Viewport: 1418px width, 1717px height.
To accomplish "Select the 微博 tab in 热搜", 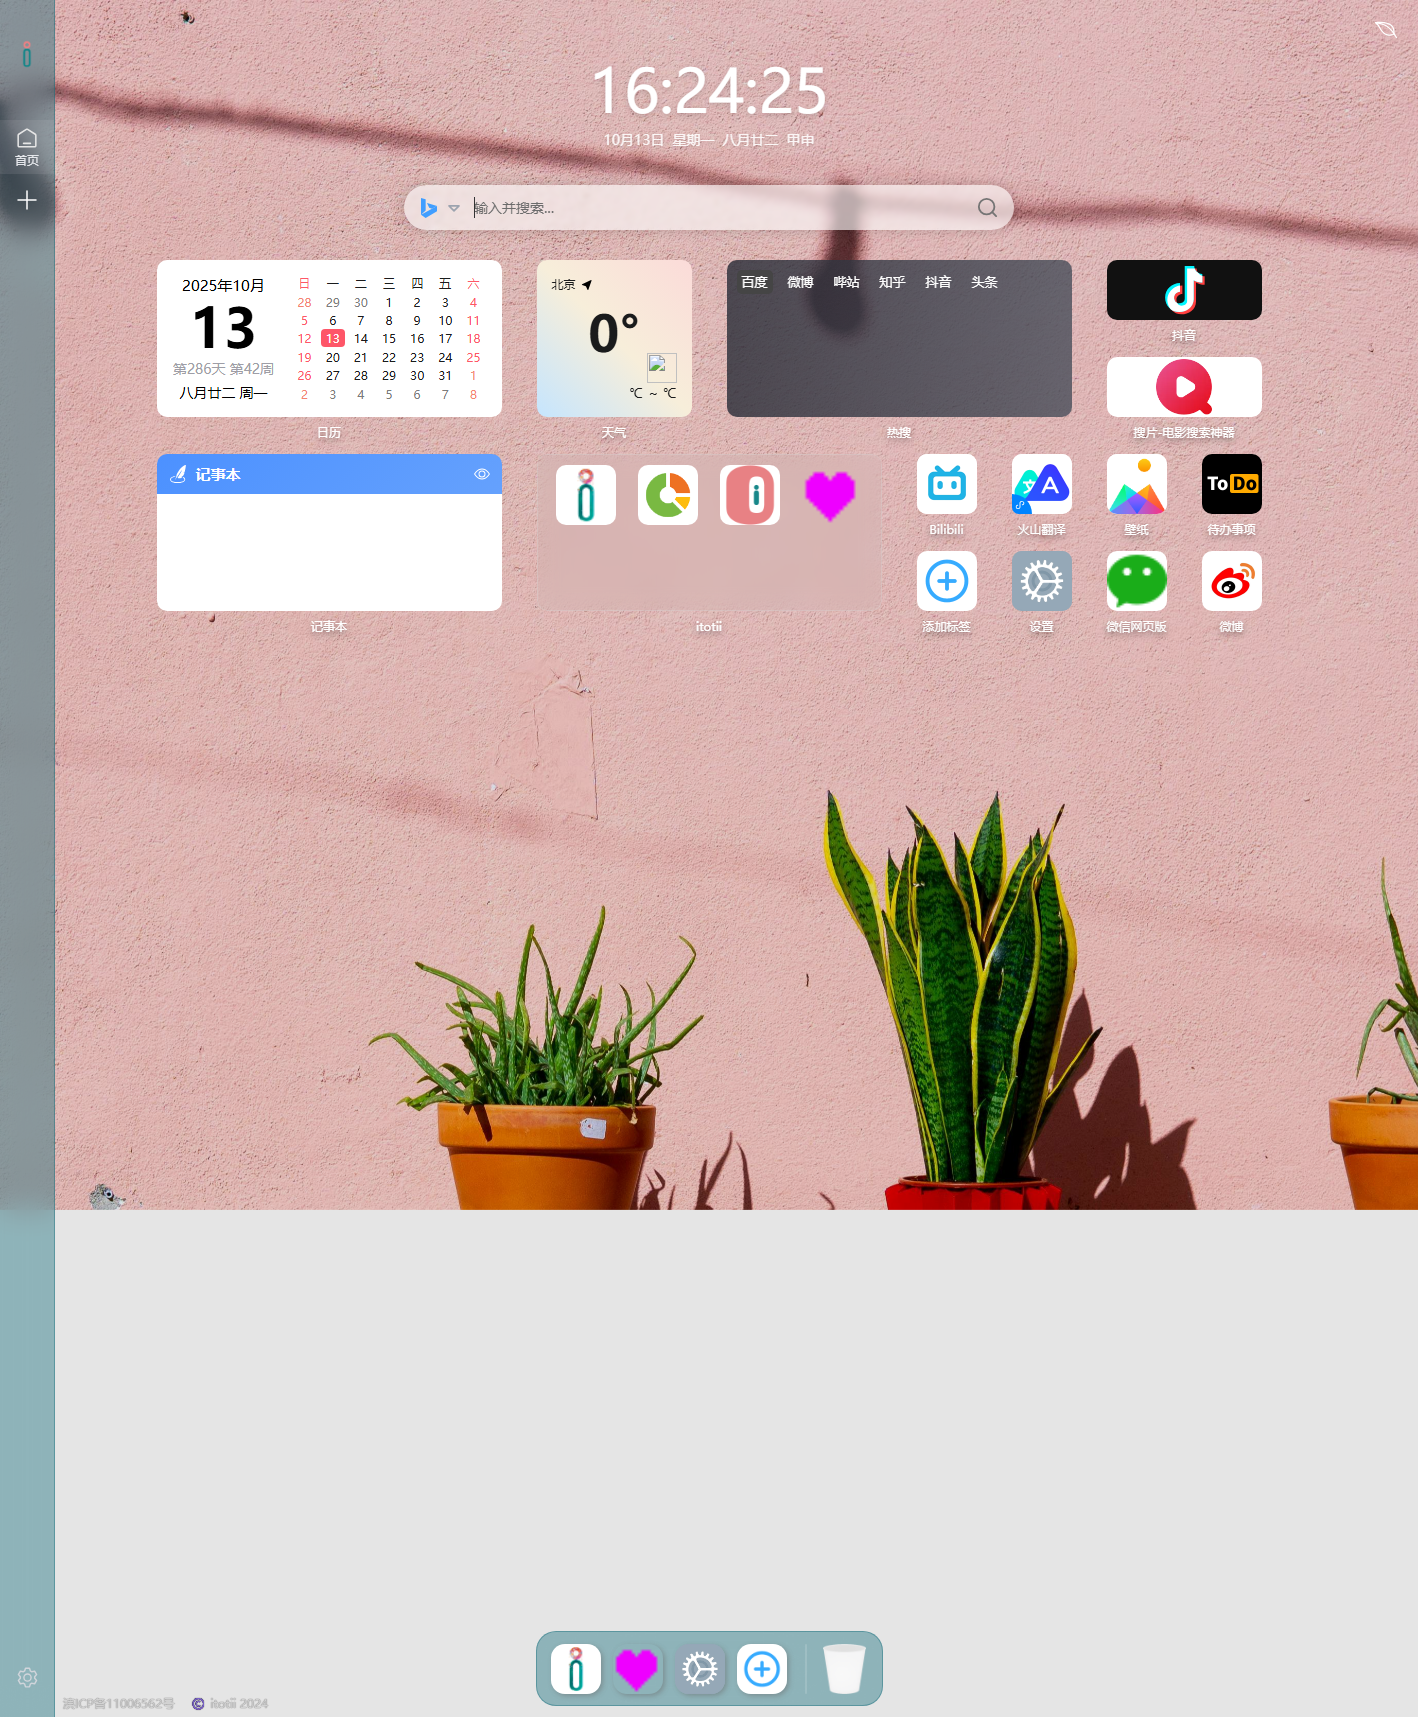I will 800,282.
